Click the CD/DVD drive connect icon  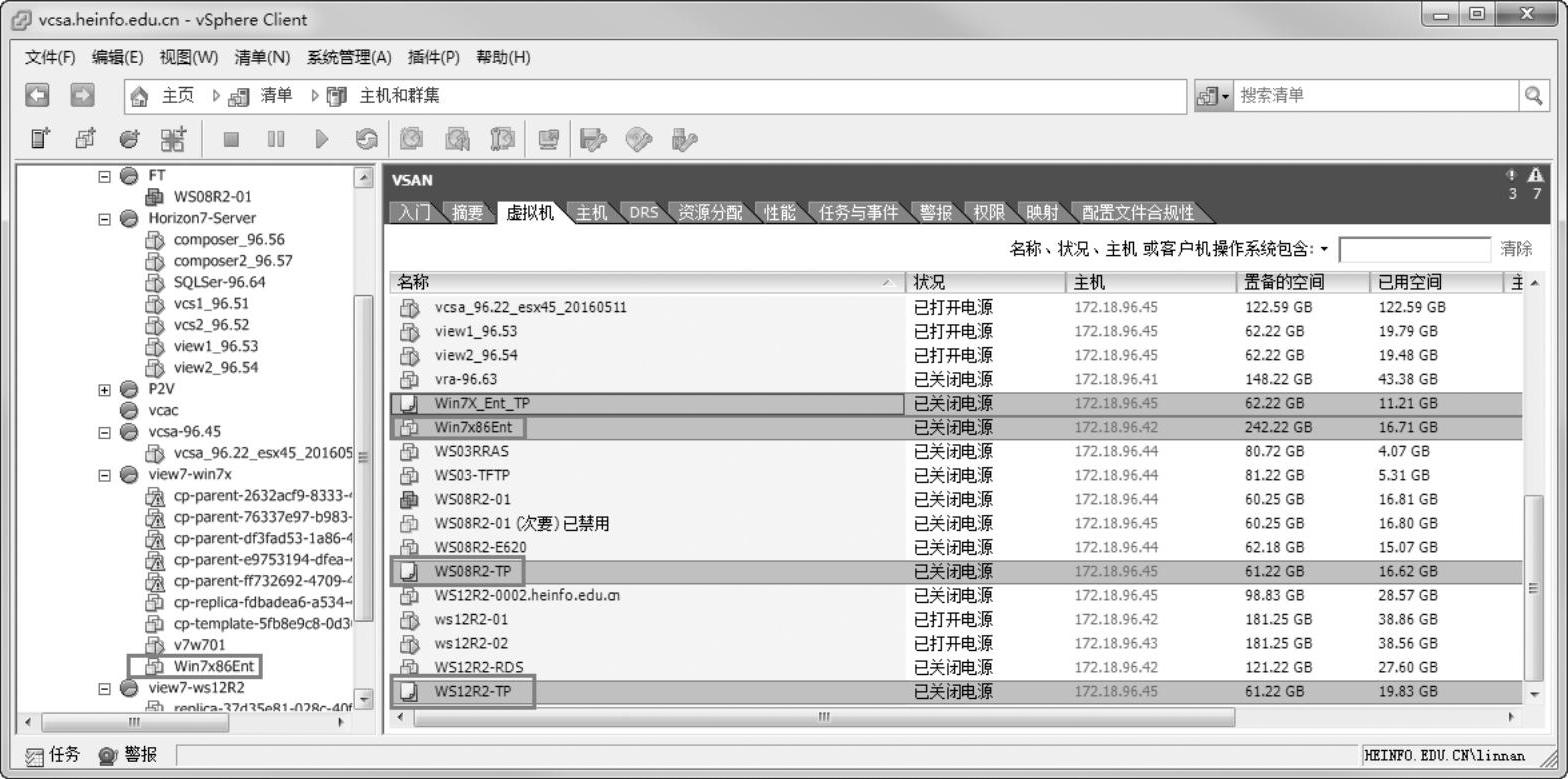[639, 140]
